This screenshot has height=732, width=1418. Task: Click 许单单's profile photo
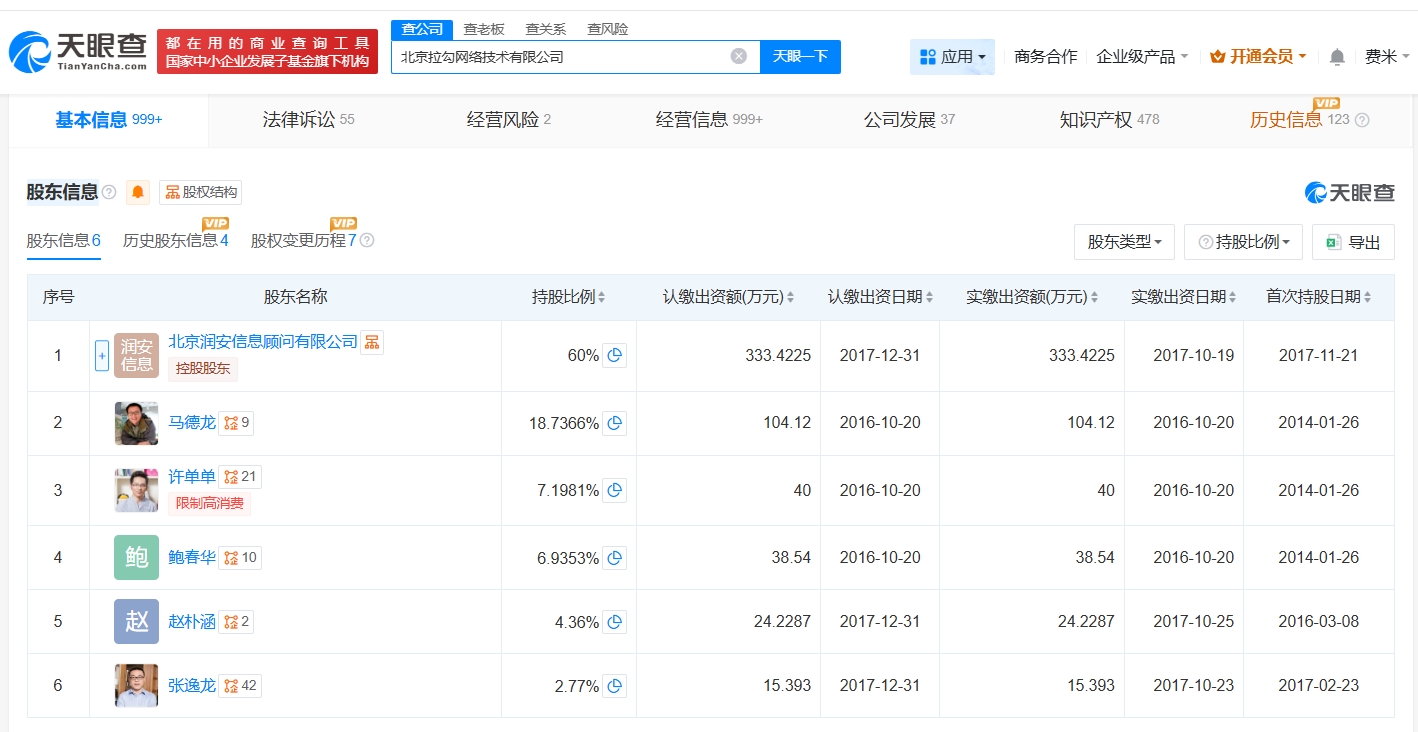tap(136, 490)
